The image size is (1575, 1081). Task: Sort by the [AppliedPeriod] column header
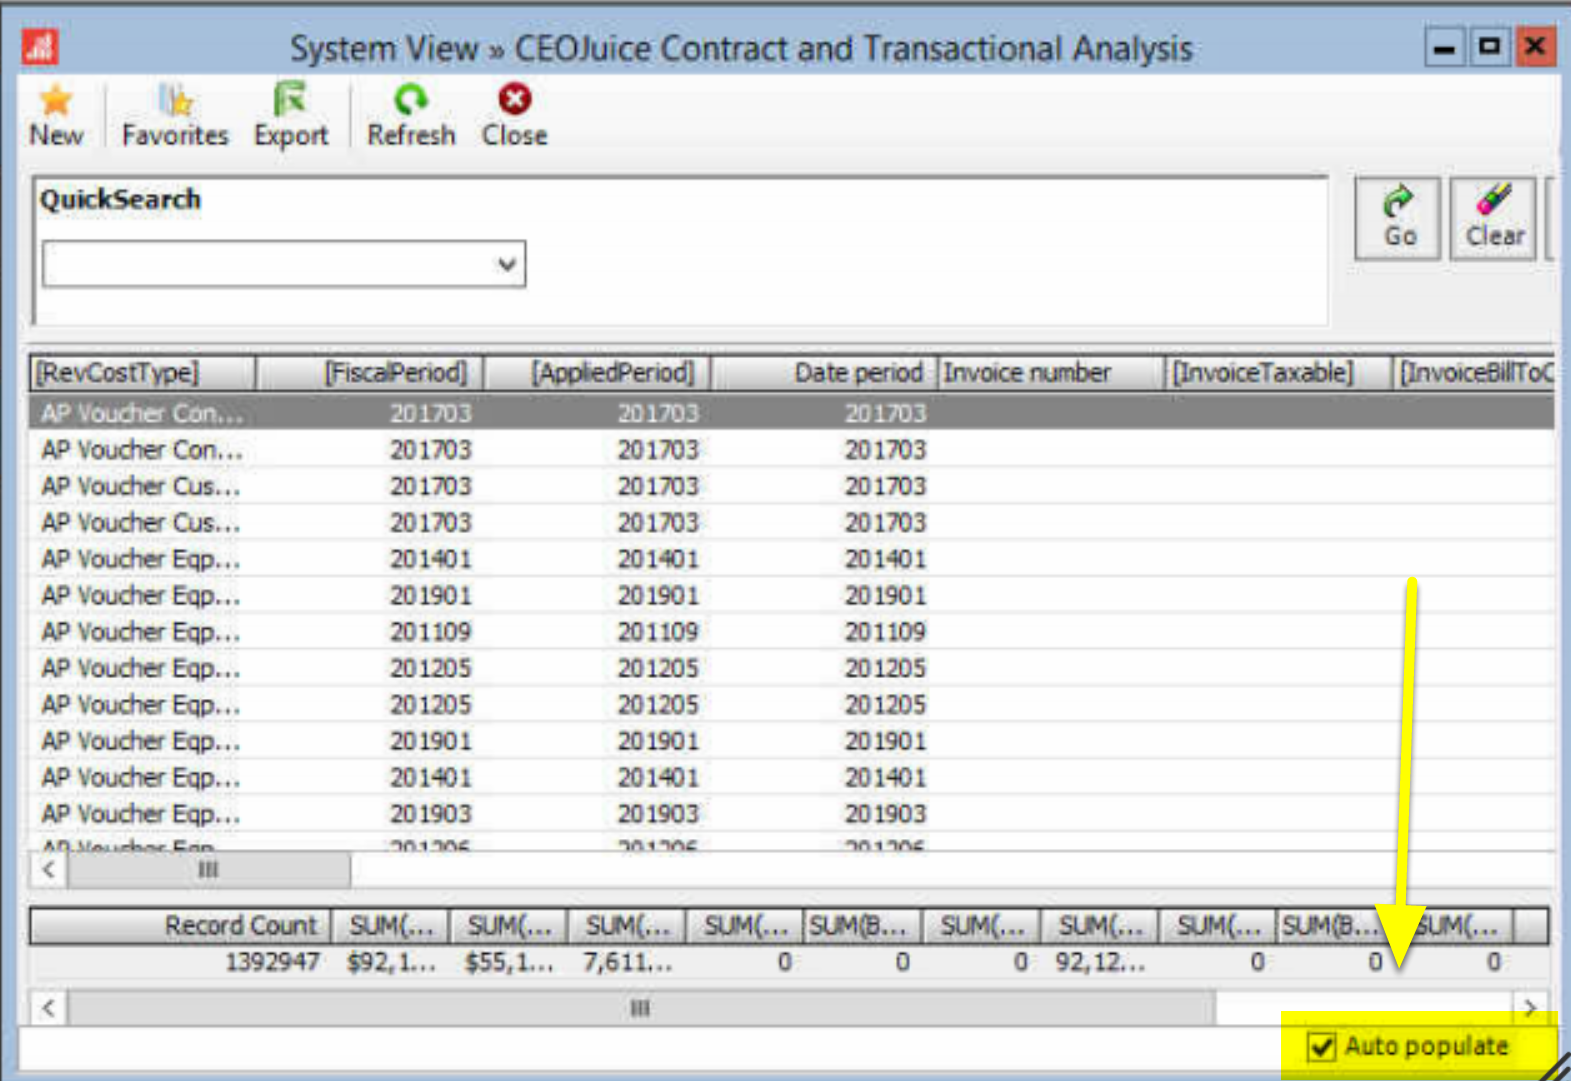[598, 373]
